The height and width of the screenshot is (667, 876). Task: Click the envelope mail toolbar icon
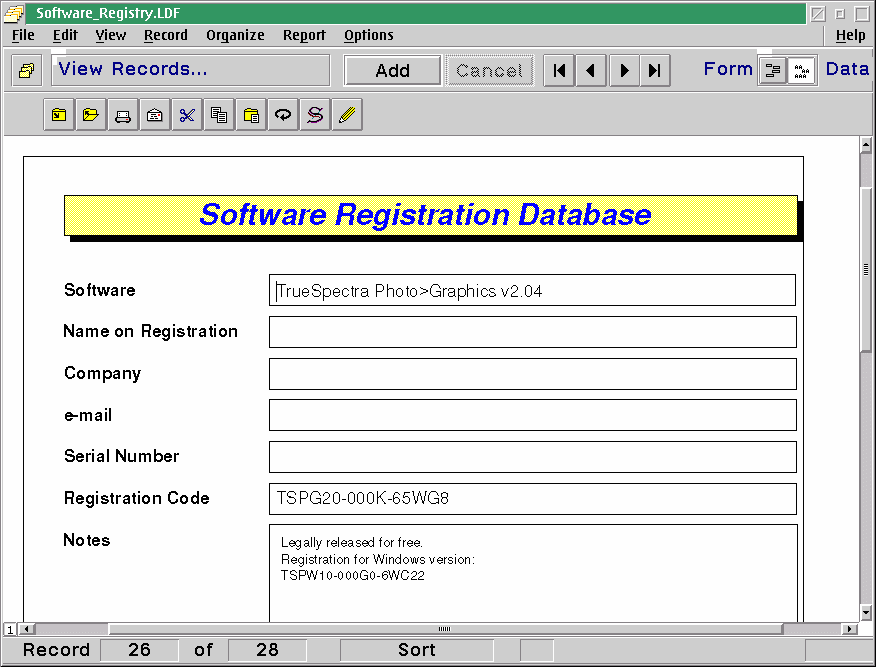[x=155, y=115]
